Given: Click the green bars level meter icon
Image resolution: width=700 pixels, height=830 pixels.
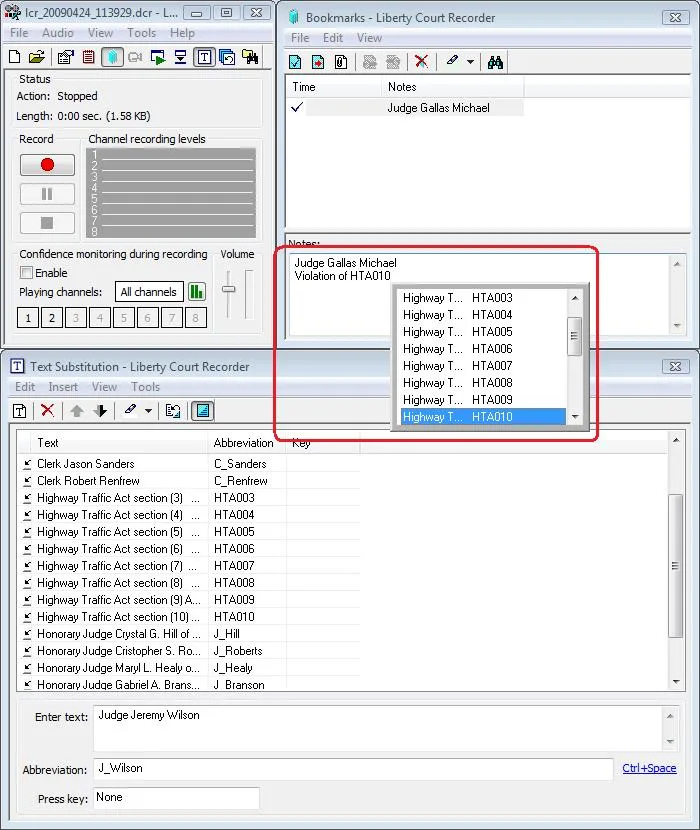Looking at the screenshot, I should [196, 291].
